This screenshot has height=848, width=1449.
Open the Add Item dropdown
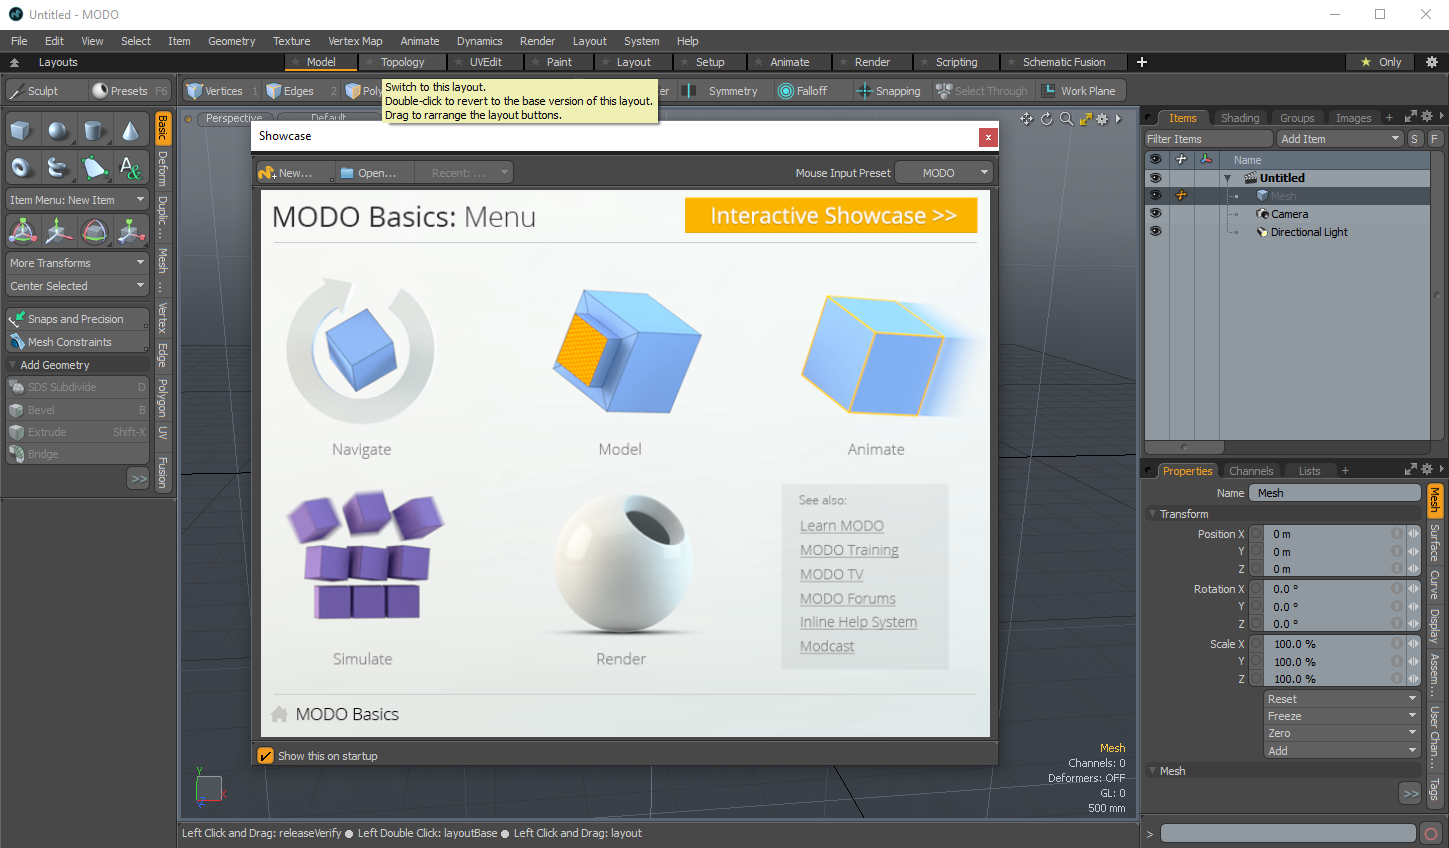1340,139
